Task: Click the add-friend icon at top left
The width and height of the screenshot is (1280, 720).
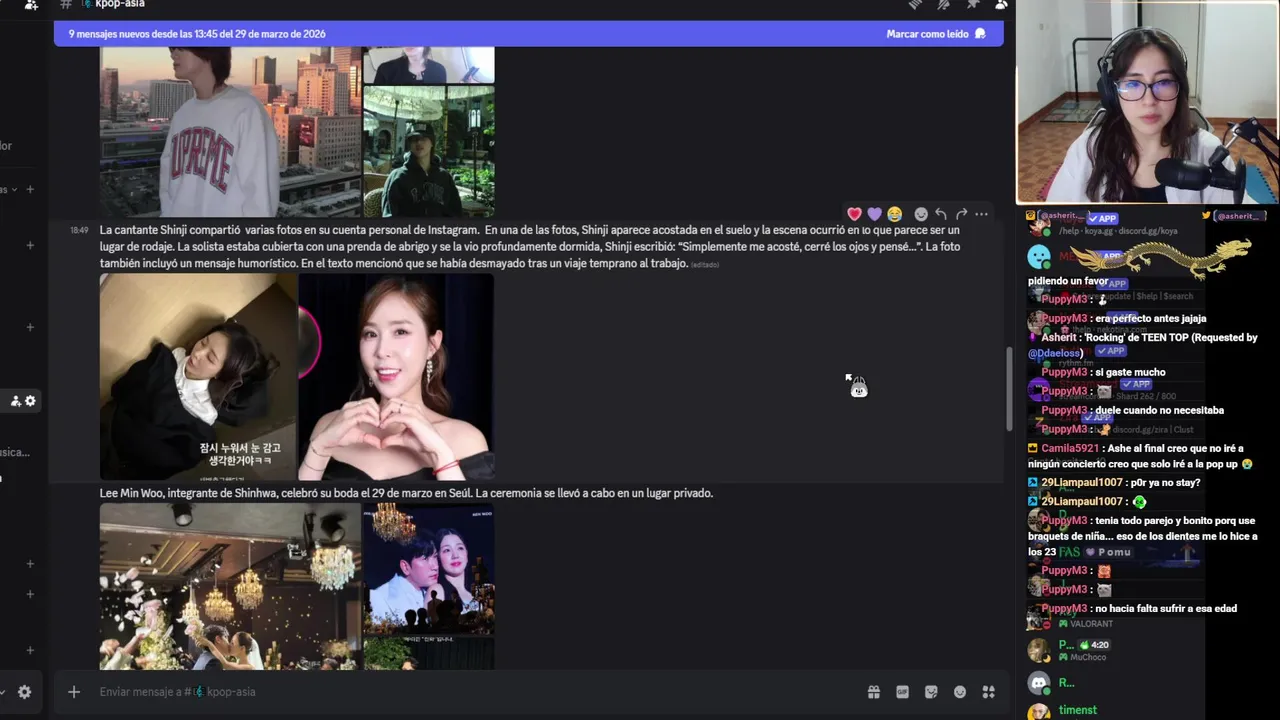Action: point(31,5)
